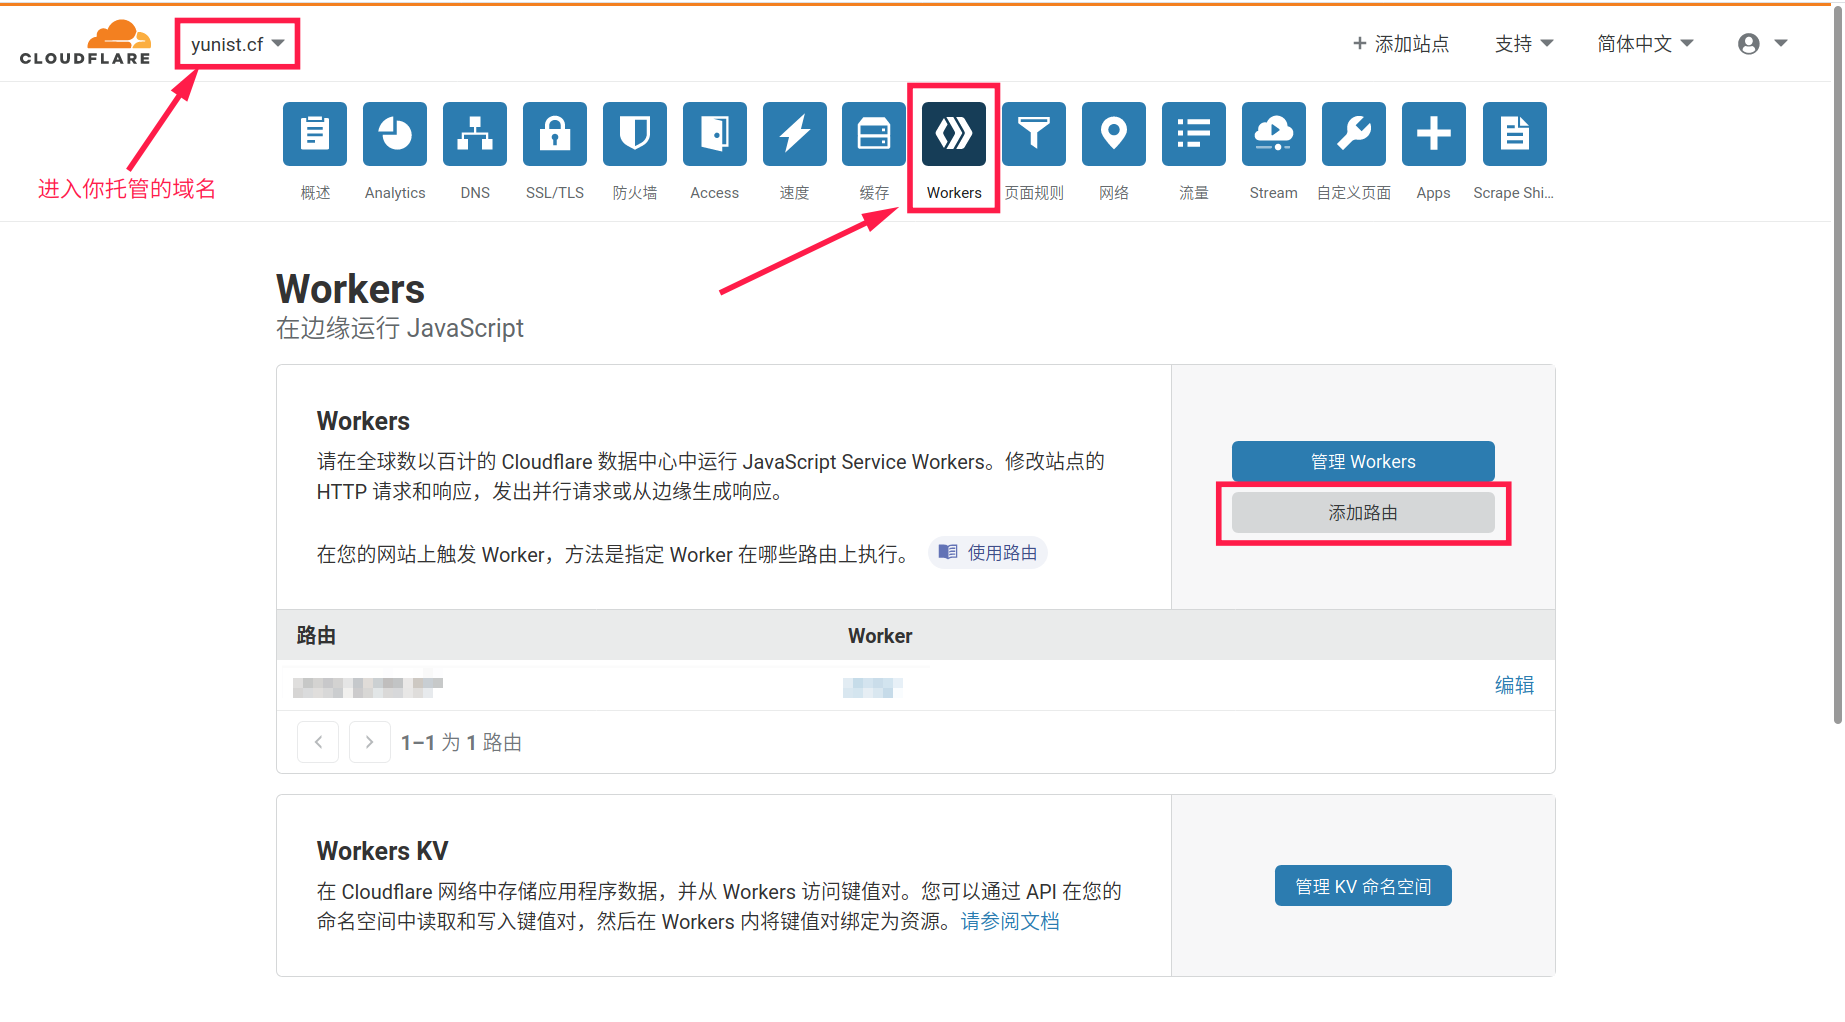Open the 流量 traffic list icon
The width and height of the screenshot is (1845, 1022).
point(1194,134)
